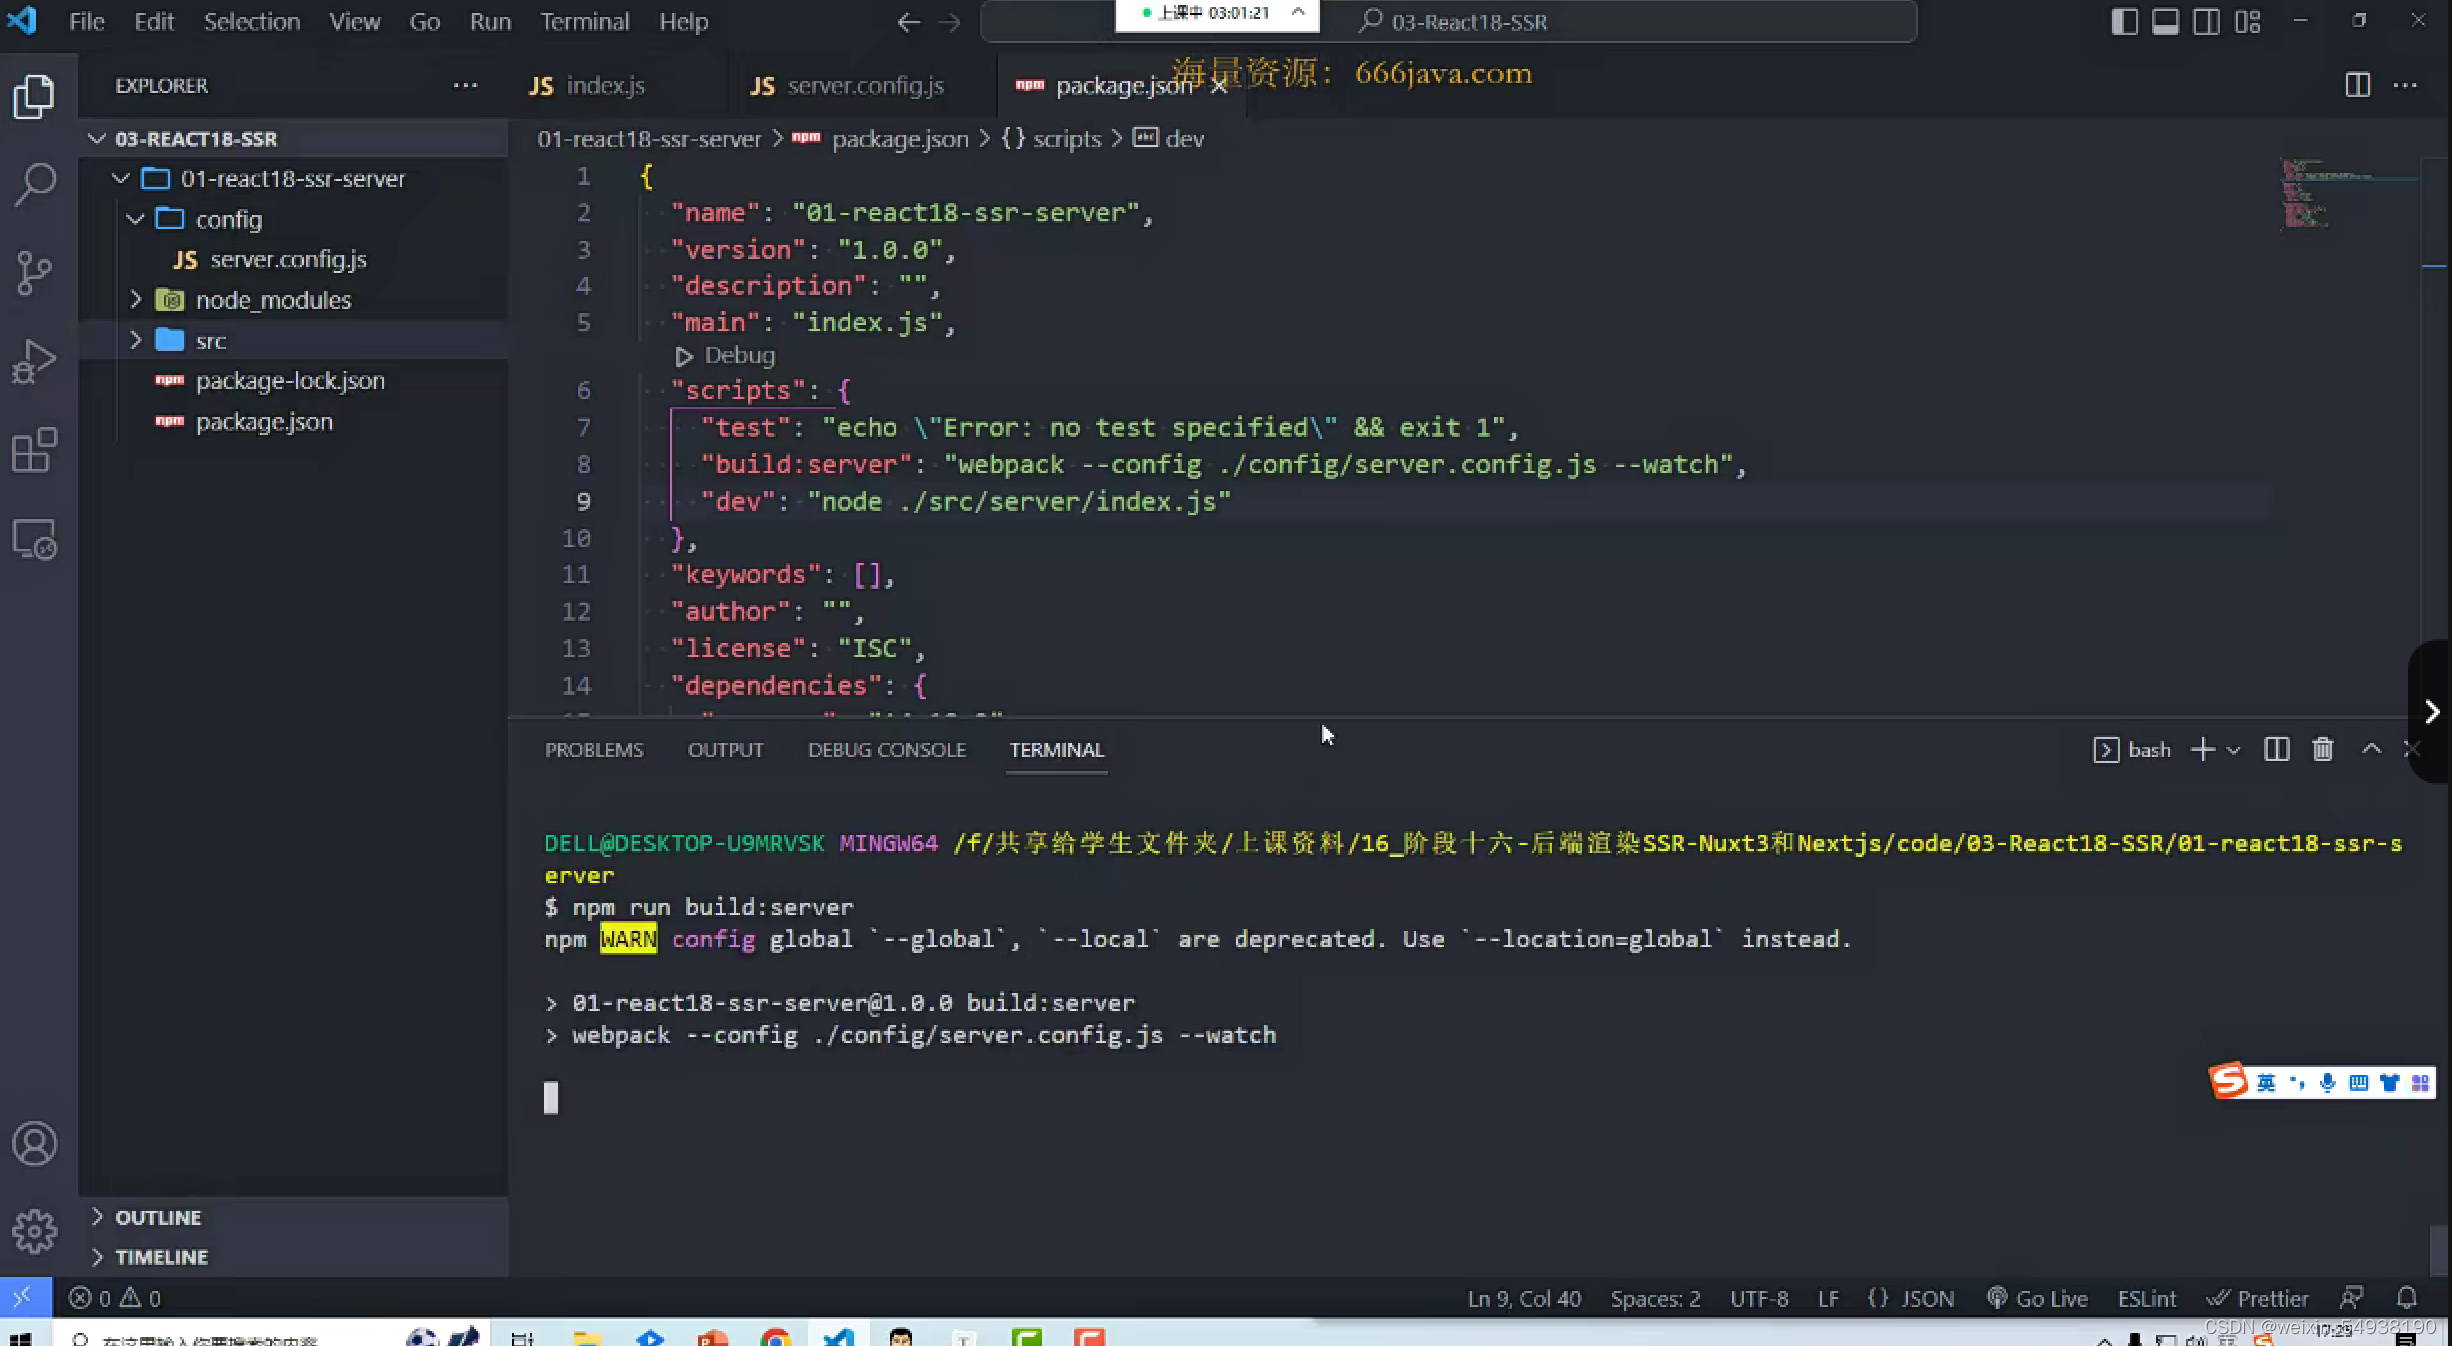Switch to the DEBUG CONSOLE panel tab

[887, 750]
